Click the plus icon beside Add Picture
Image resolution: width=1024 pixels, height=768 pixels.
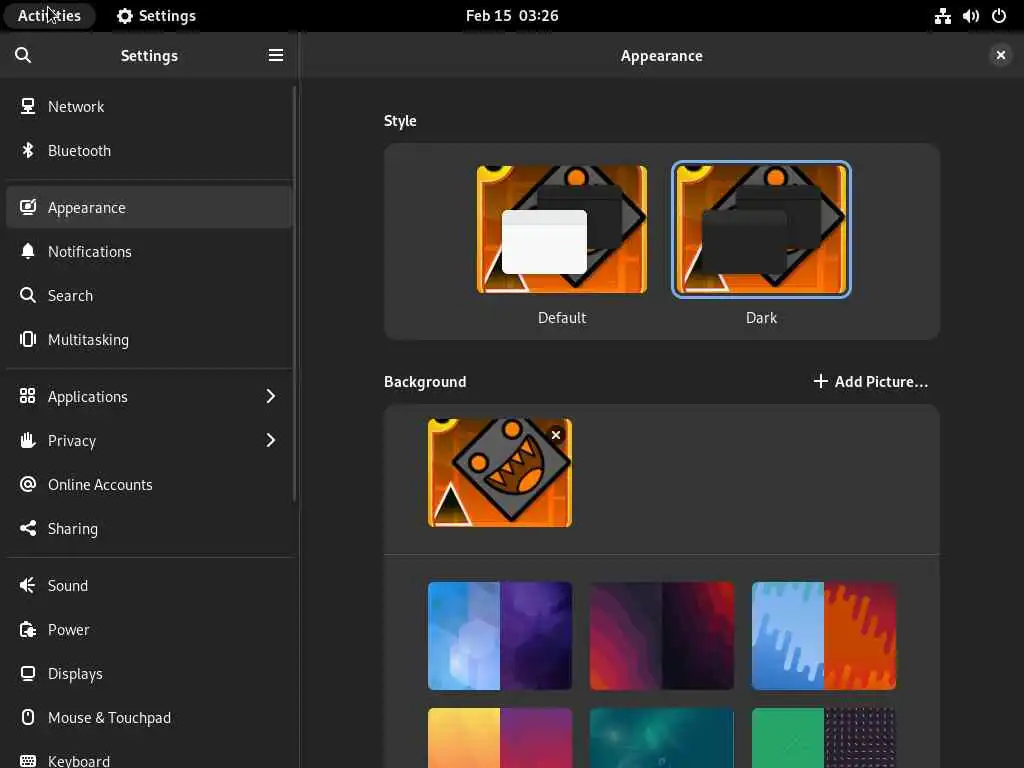[x=820, y=381]
